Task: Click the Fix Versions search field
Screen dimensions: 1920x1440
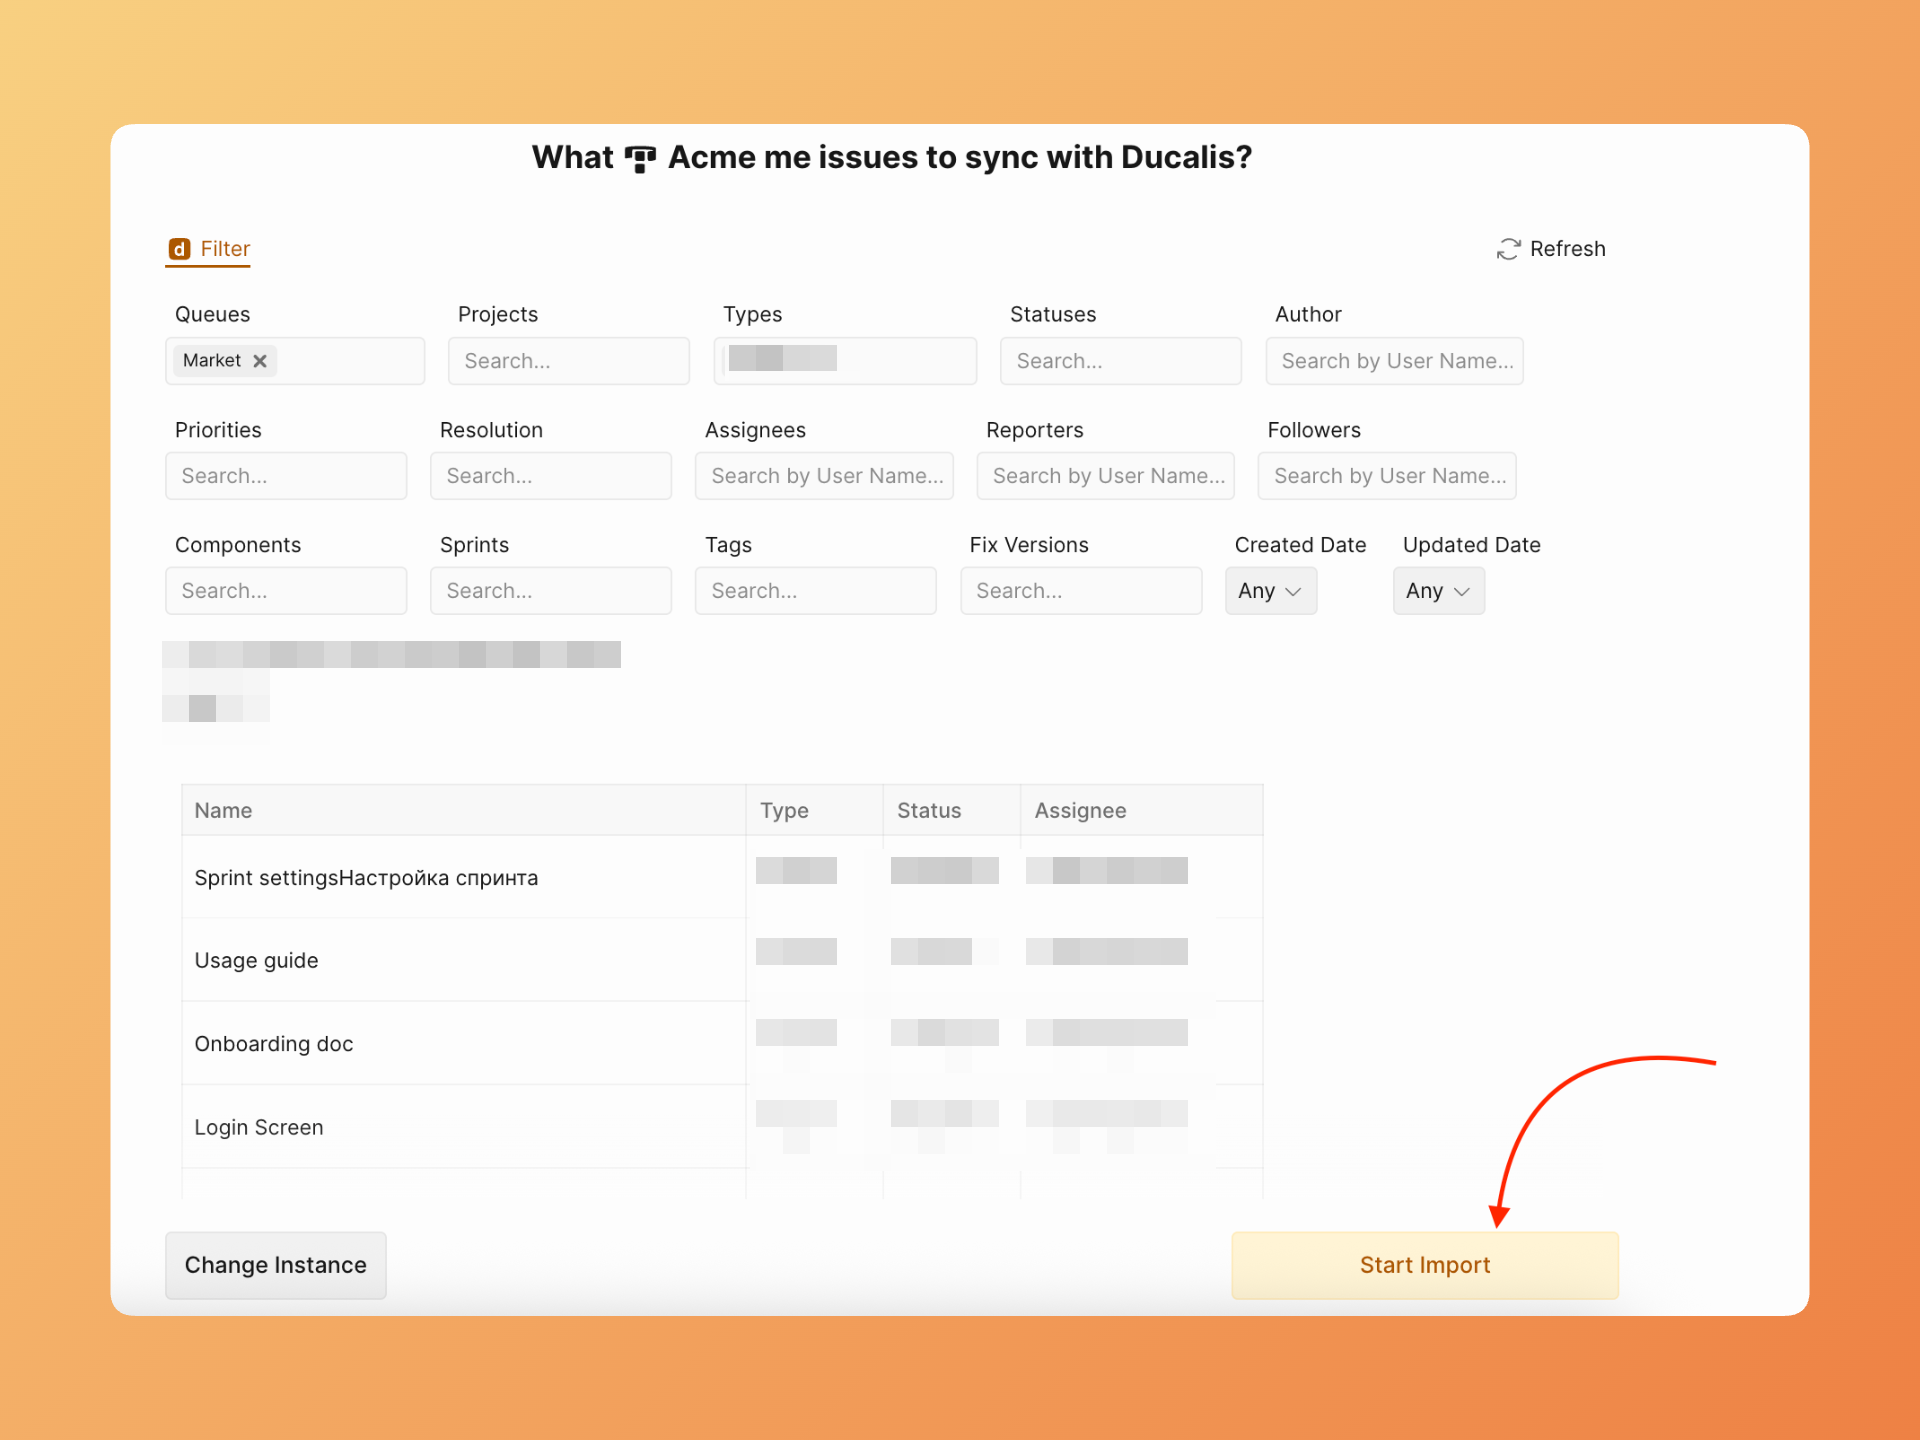Action: pos(1080,591)
